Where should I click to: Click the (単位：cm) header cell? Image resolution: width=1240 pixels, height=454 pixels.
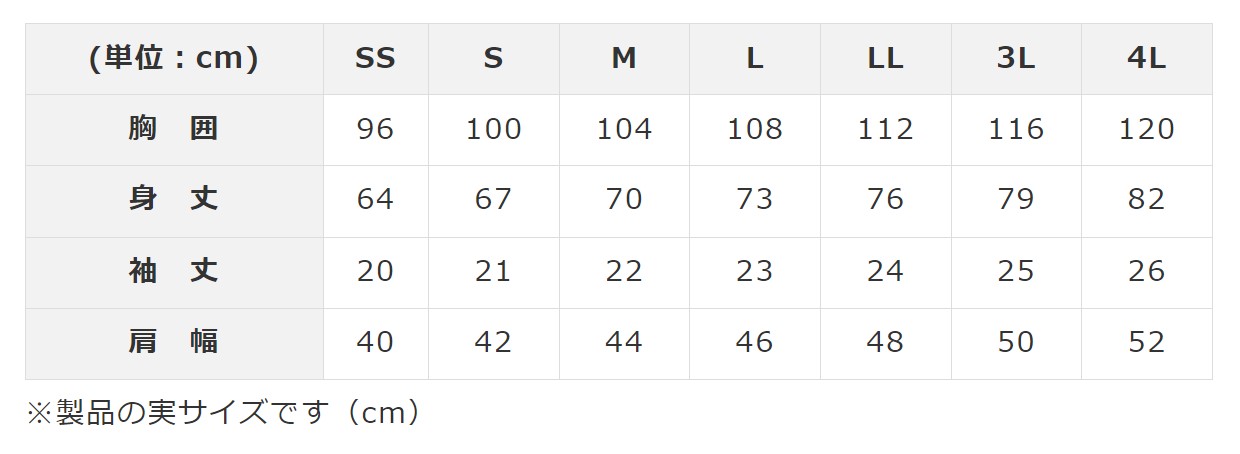click(x=174, y=59)
